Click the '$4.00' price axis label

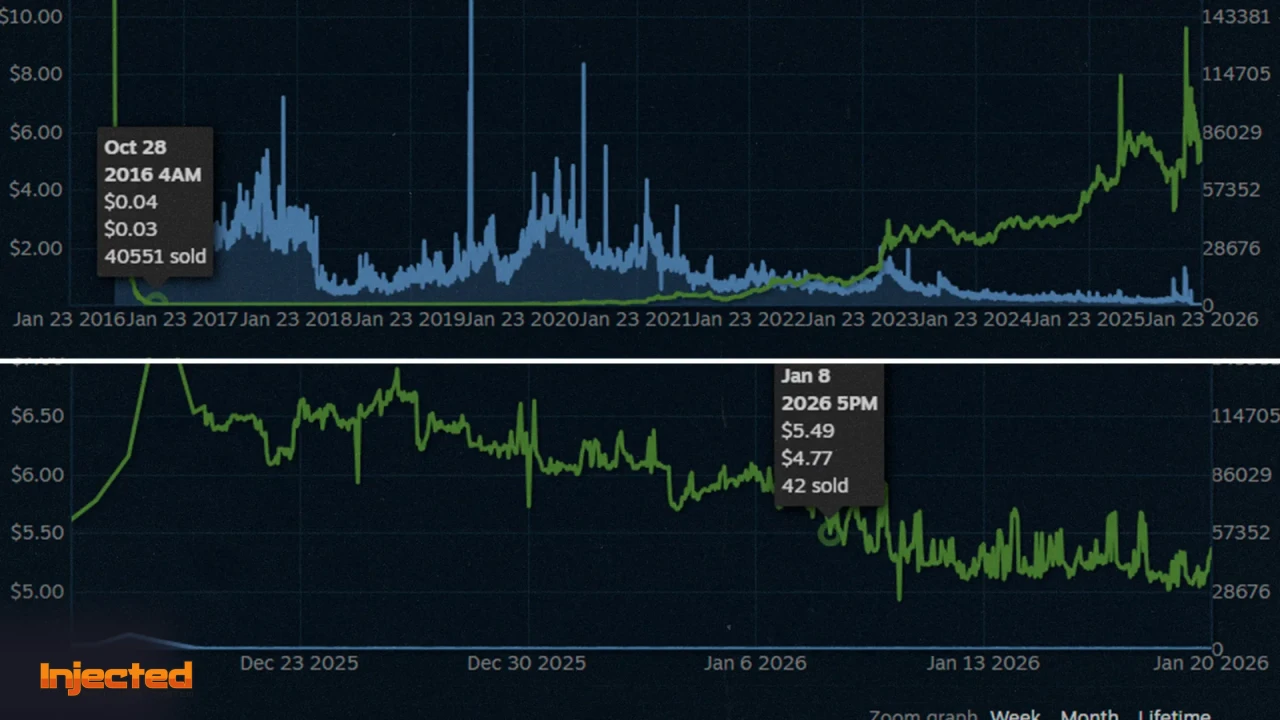tap(35, 189)
